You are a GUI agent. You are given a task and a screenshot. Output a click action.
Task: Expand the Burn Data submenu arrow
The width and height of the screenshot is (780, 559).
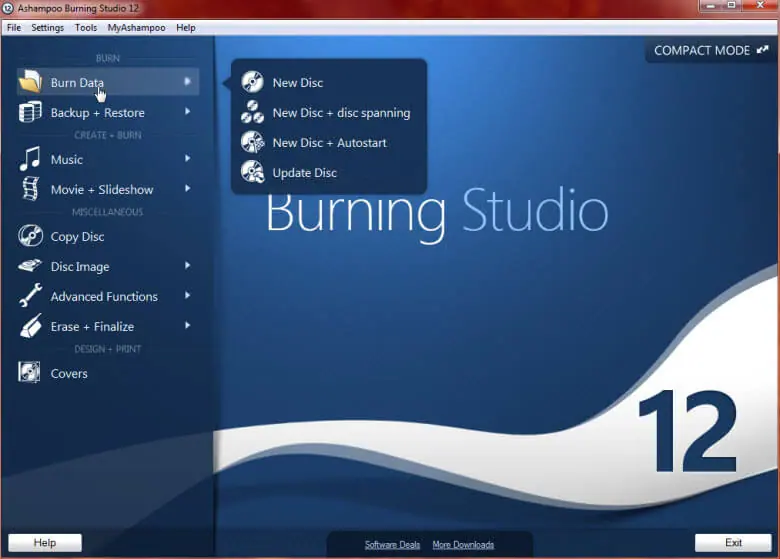[188, 82]
